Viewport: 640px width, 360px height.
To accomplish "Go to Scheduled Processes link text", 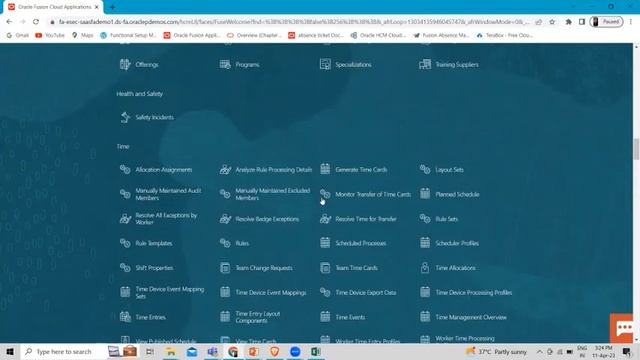I will [360, 243].
